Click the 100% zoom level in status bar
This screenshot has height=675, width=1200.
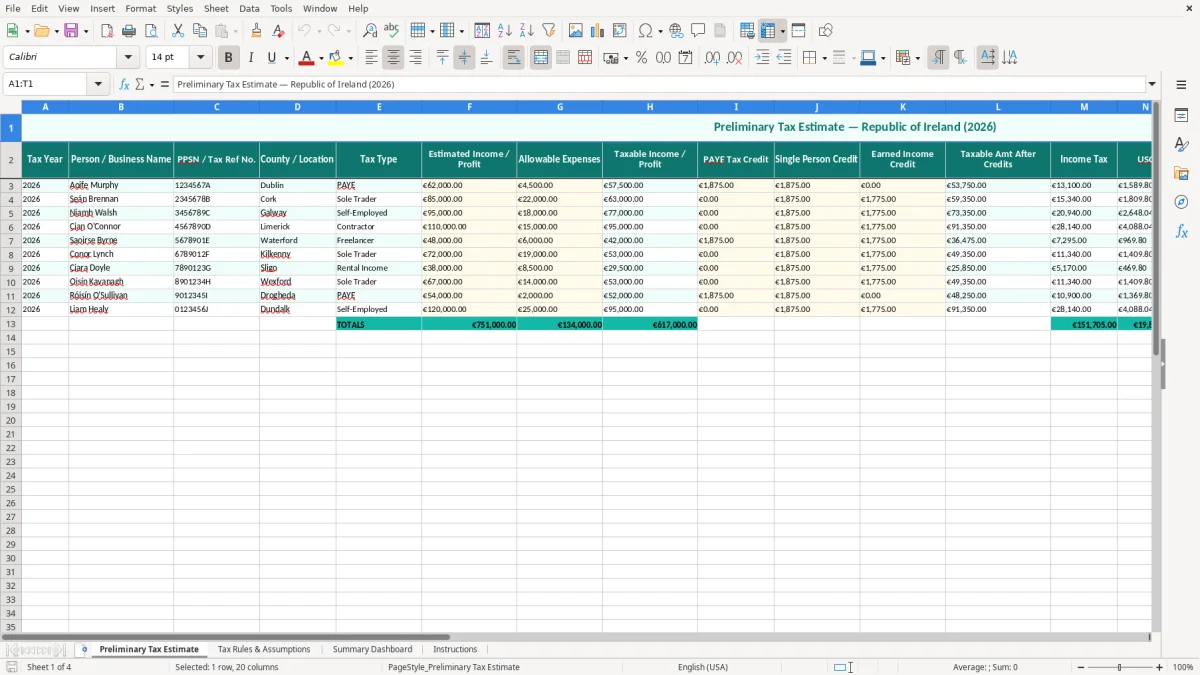pyautogui.click(x=1183, y=667)
